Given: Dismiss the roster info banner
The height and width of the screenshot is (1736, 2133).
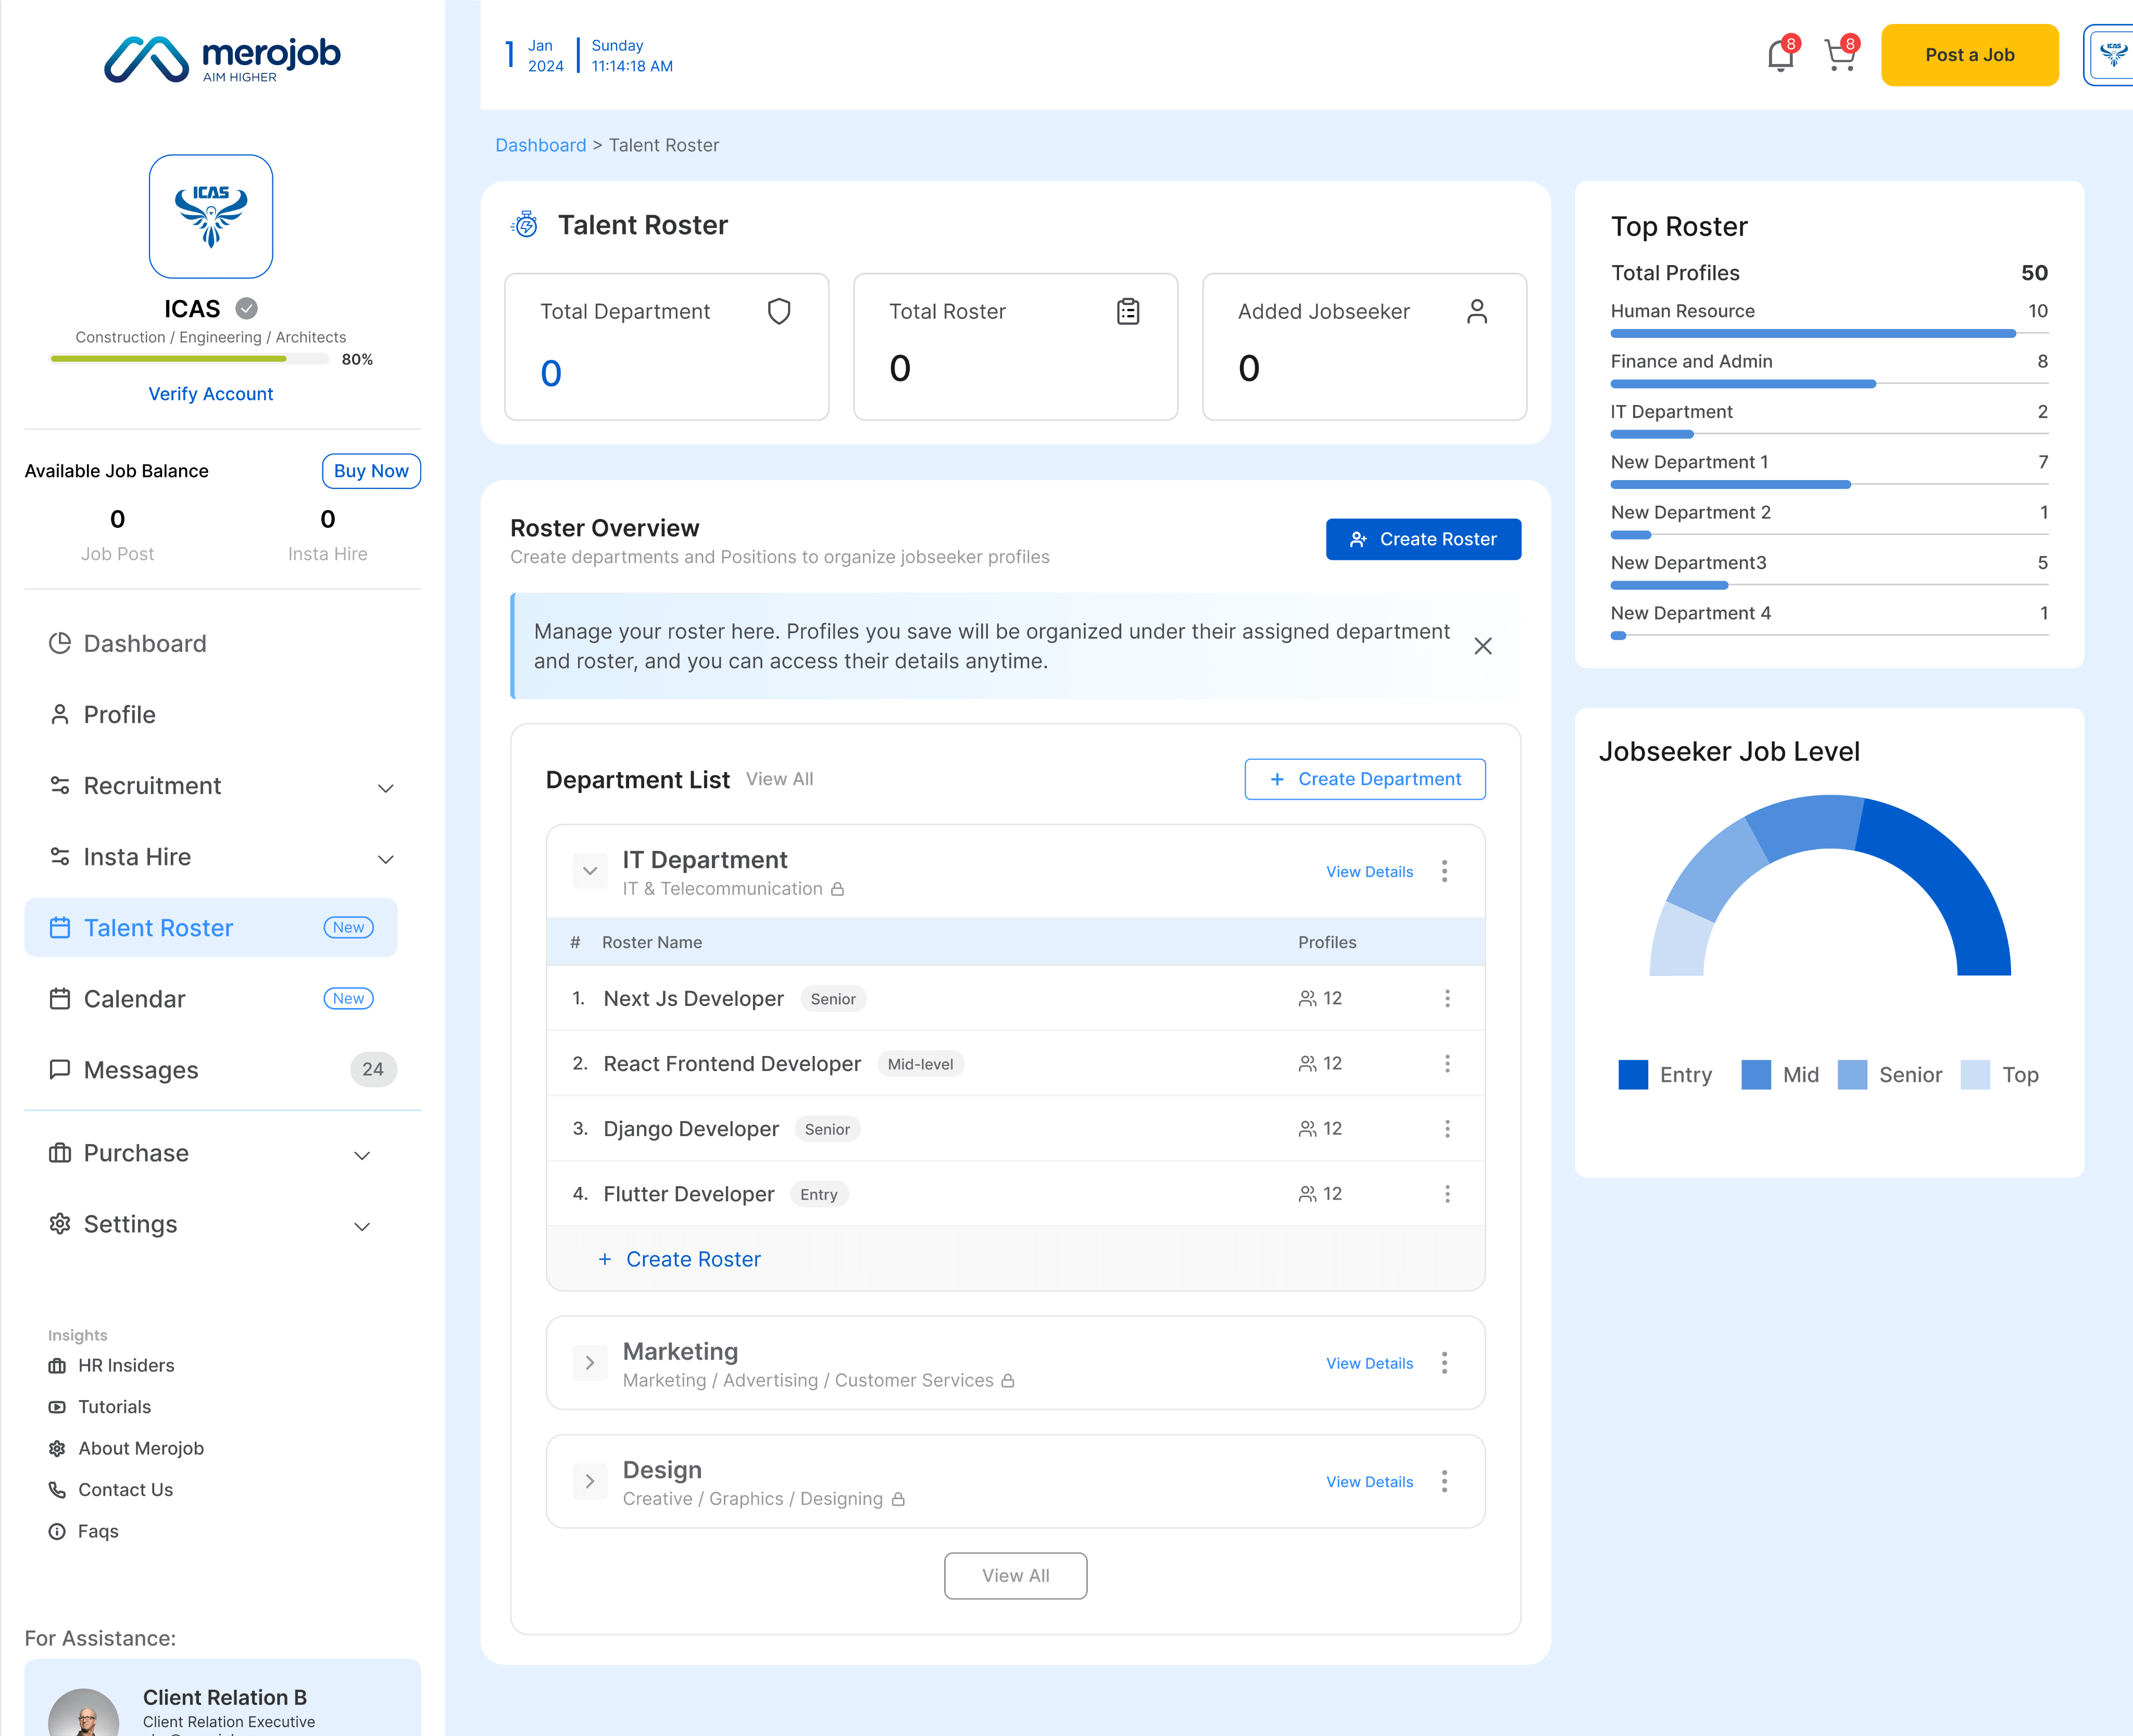Looking at the screenshot, I should coord(1483,646).
